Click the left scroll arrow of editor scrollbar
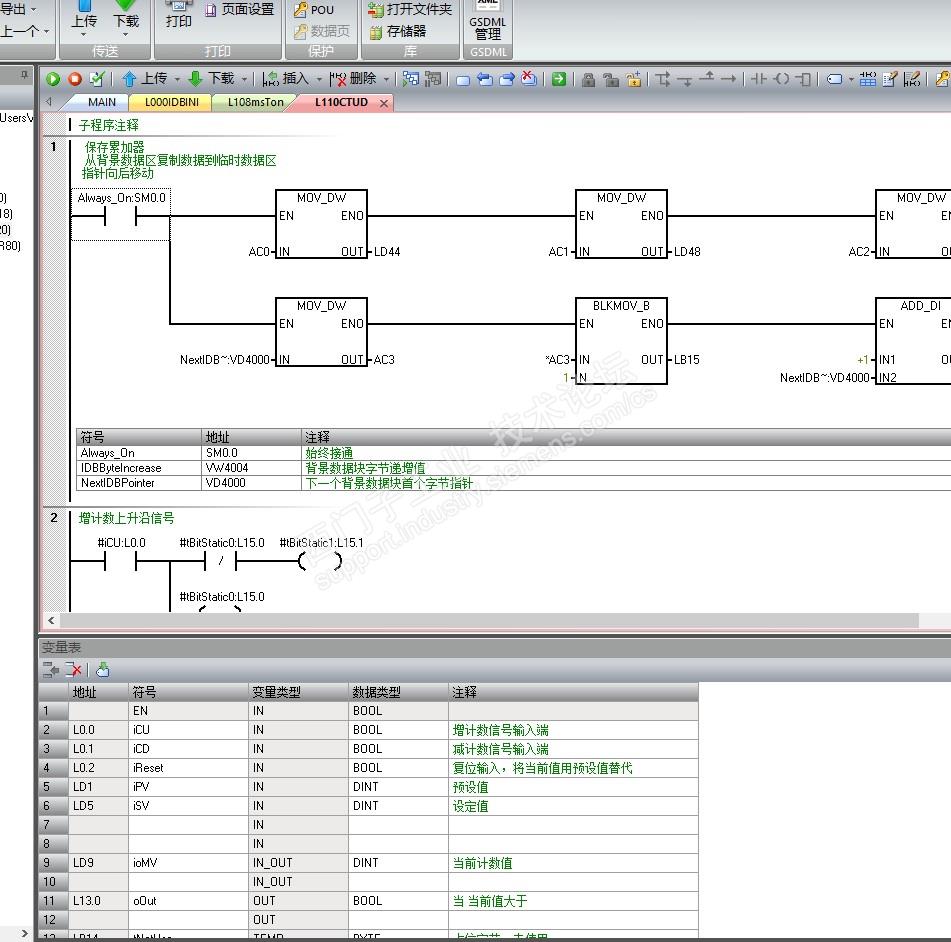951x942 pixels. [52, 620]
